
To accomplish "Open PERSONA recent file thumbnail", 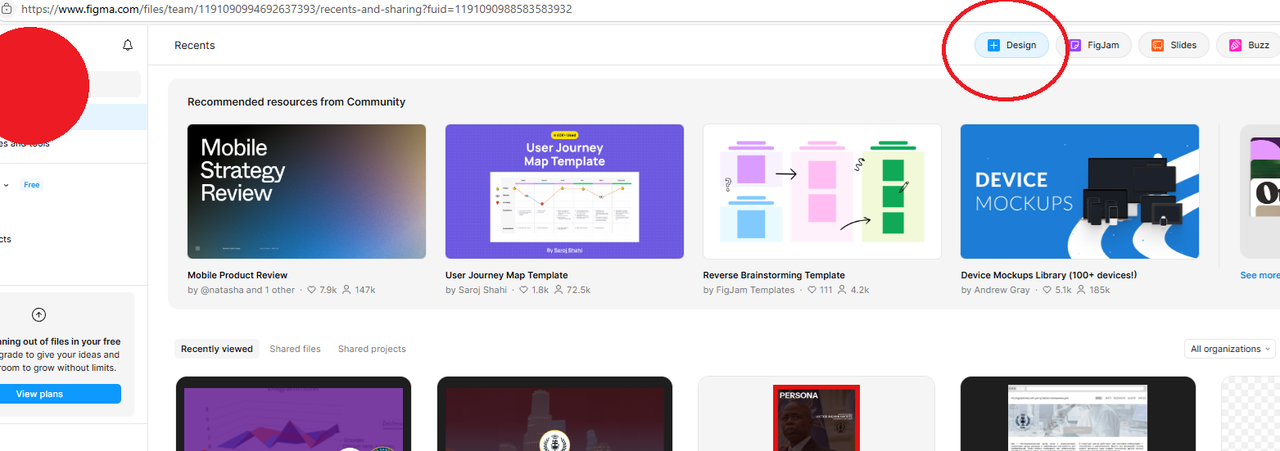I will pyautogui.click(x=816, y=414).
